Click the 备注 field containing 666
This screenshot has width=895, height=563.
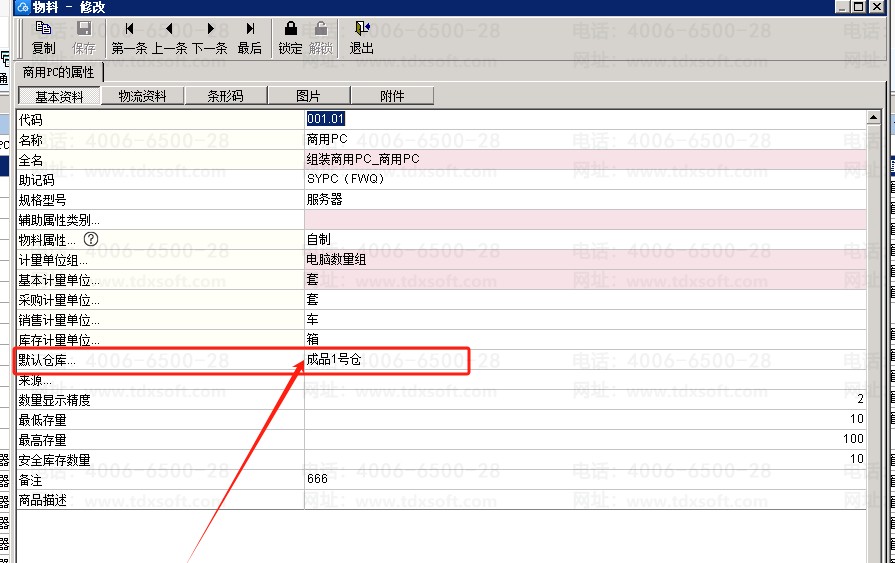585,480
